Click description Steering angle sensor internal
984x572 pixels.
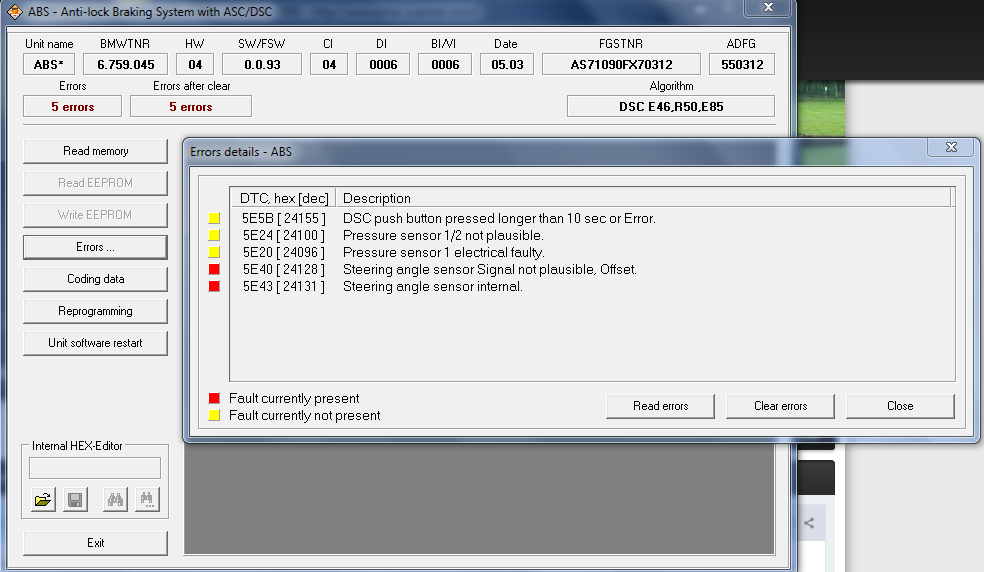432,286
